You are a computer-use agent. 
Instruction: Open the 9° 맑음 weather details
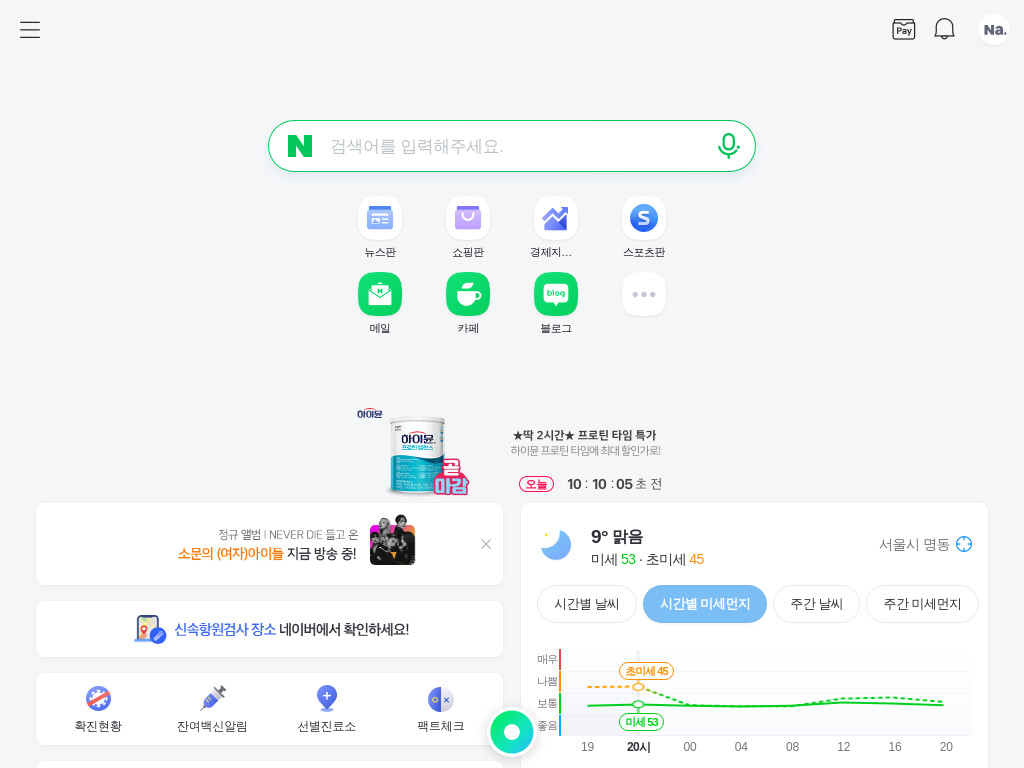click(x=617, y=537)
